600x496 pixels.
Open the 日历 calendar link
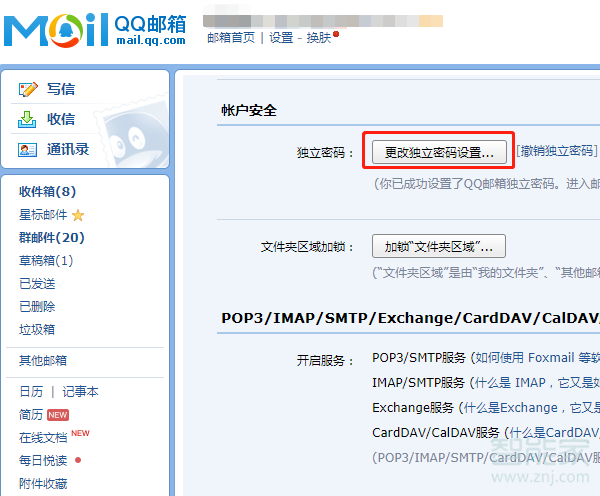point(31,391)
